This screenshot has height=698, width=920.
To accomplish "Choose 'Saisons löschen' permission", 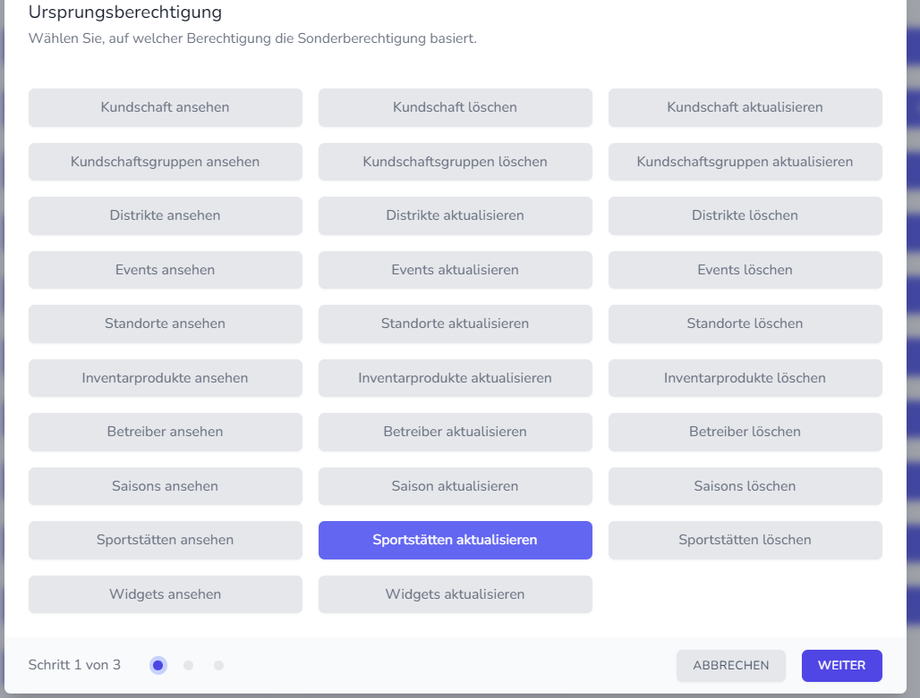I will coord(745,486).
